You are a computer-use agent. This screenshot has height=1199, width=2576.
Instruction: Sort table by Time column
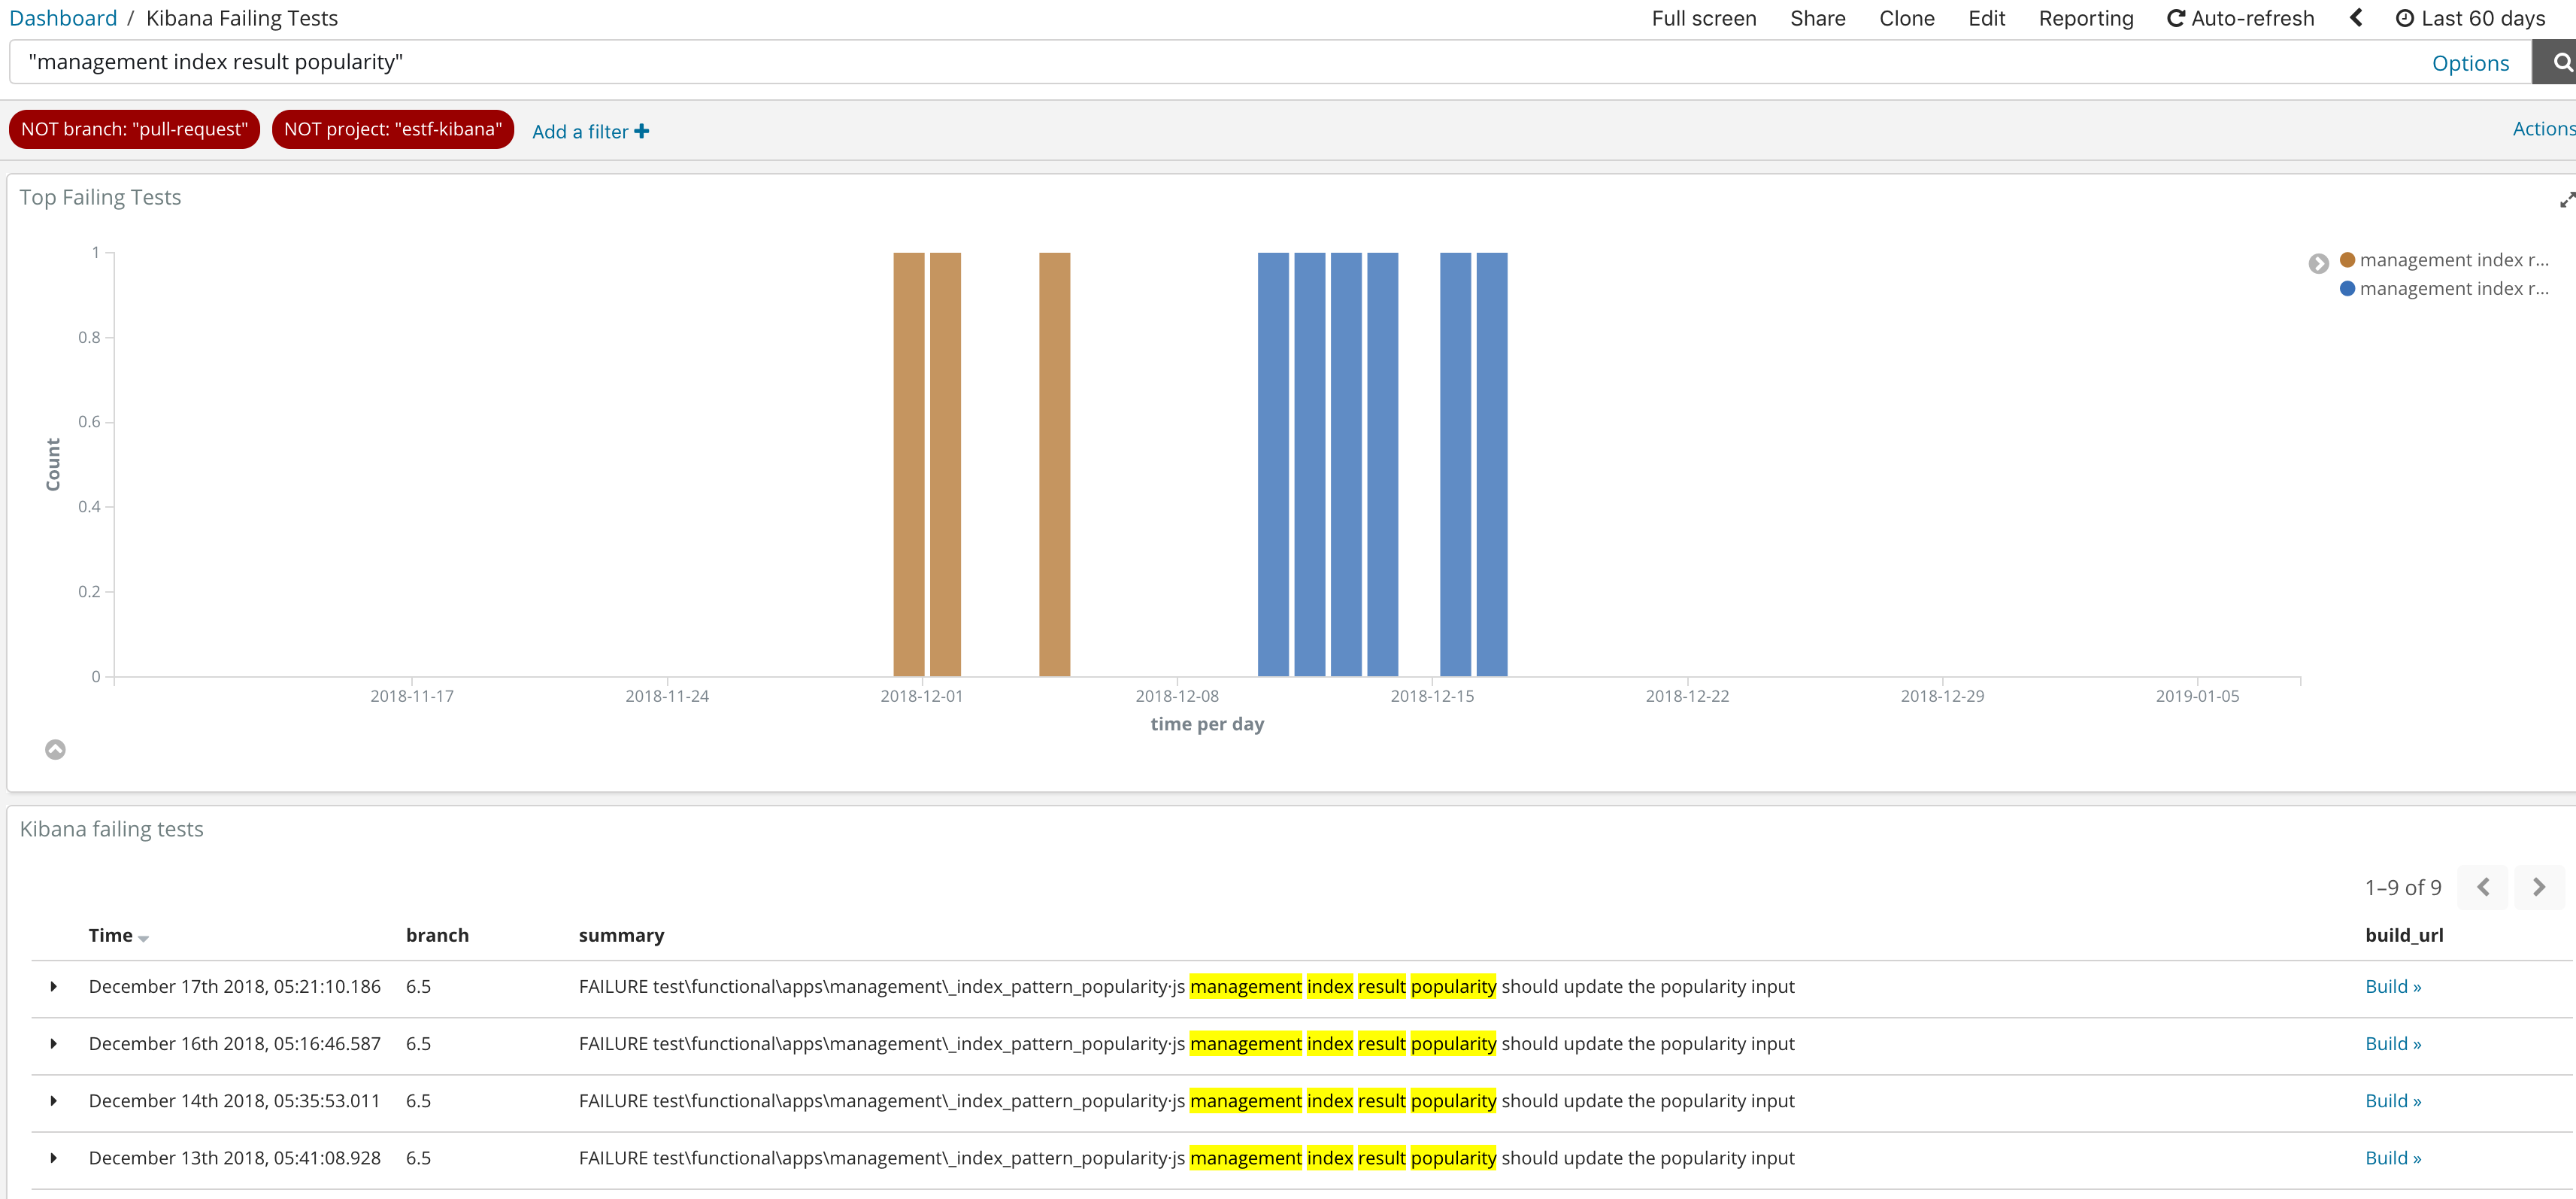pos(118,936)
